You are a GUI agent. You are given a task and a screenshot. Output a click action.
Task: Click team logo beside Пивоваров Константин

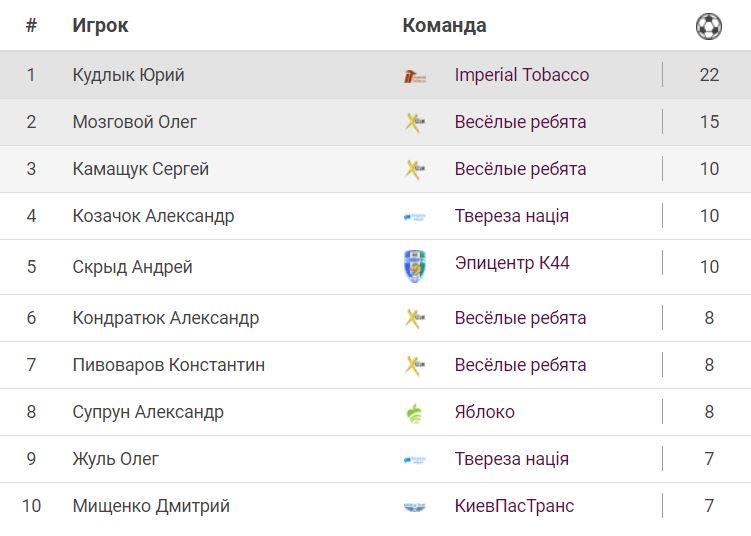tap(414, 365)
